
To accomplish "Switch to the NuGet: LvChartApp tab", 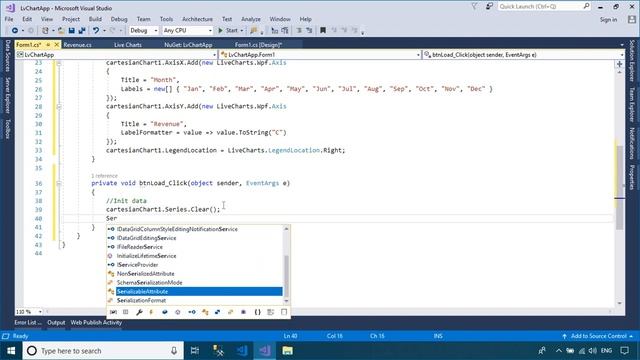I will [x=188, y=45].
